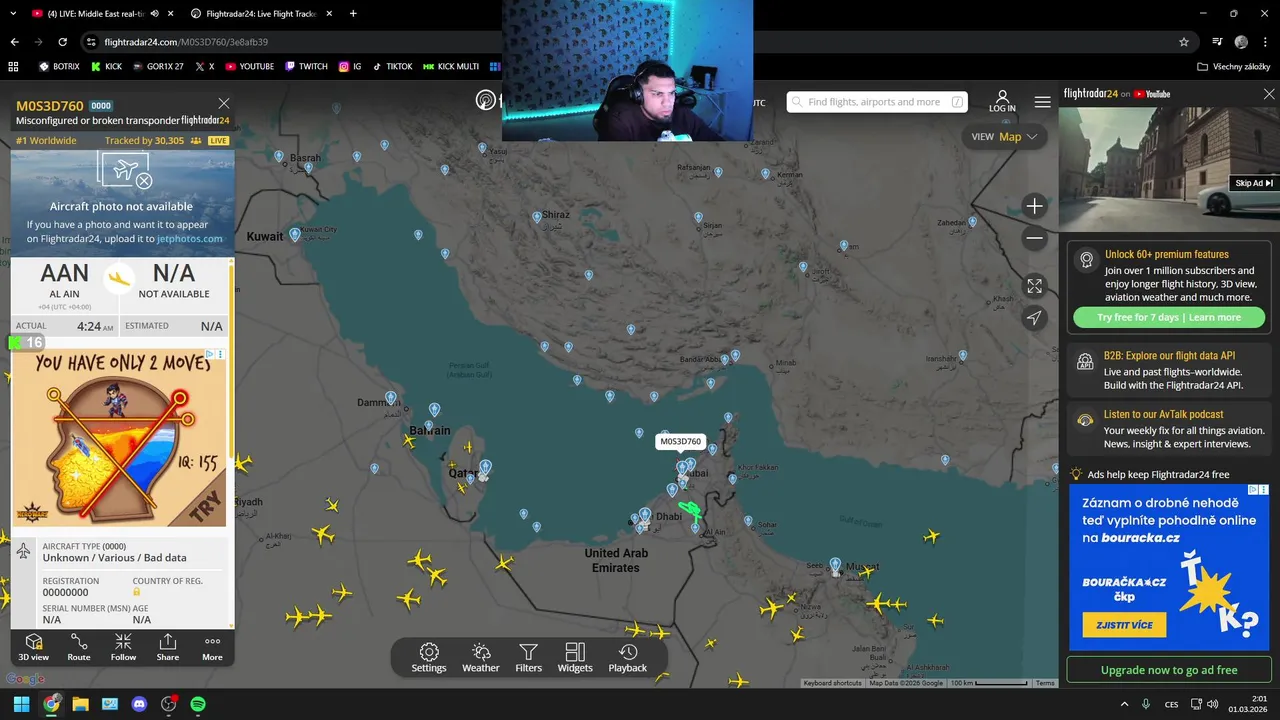Screen dimensions: 1280x720
Task: Open the More options menu
Action: (x=212, y=647)
